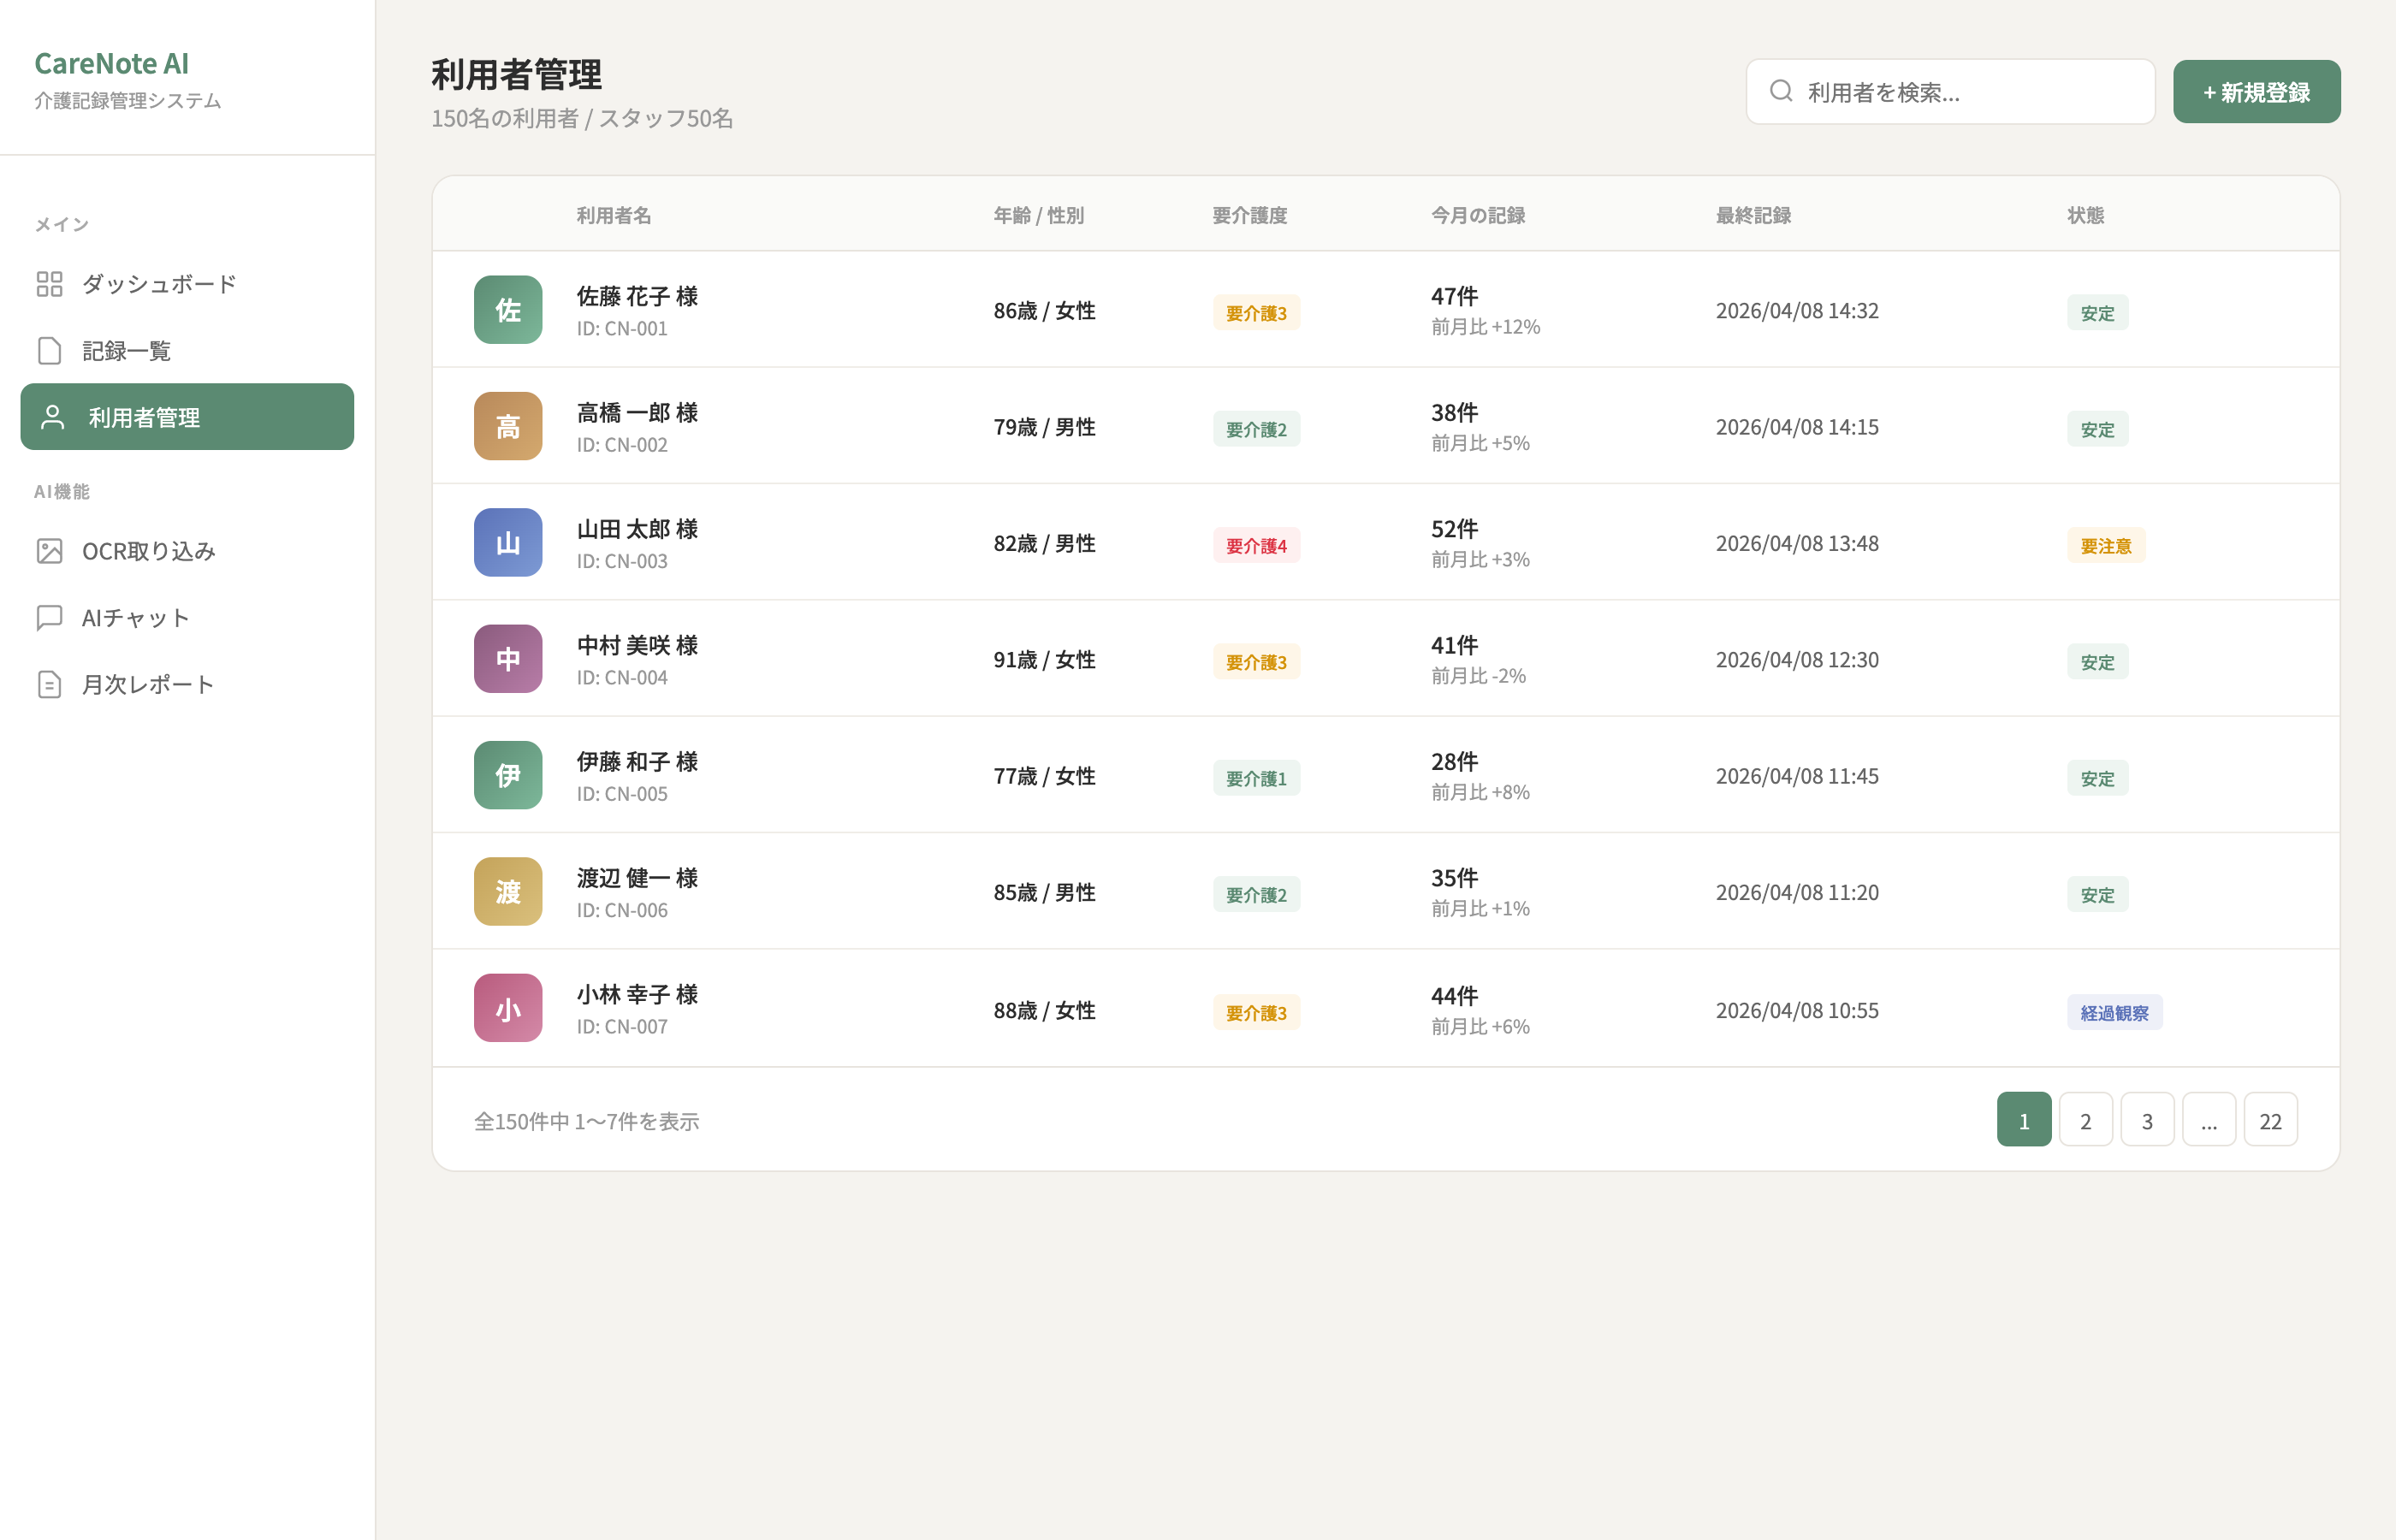
Task: Click the magnifier icon in search box
Action: [x=1781, y=92]
